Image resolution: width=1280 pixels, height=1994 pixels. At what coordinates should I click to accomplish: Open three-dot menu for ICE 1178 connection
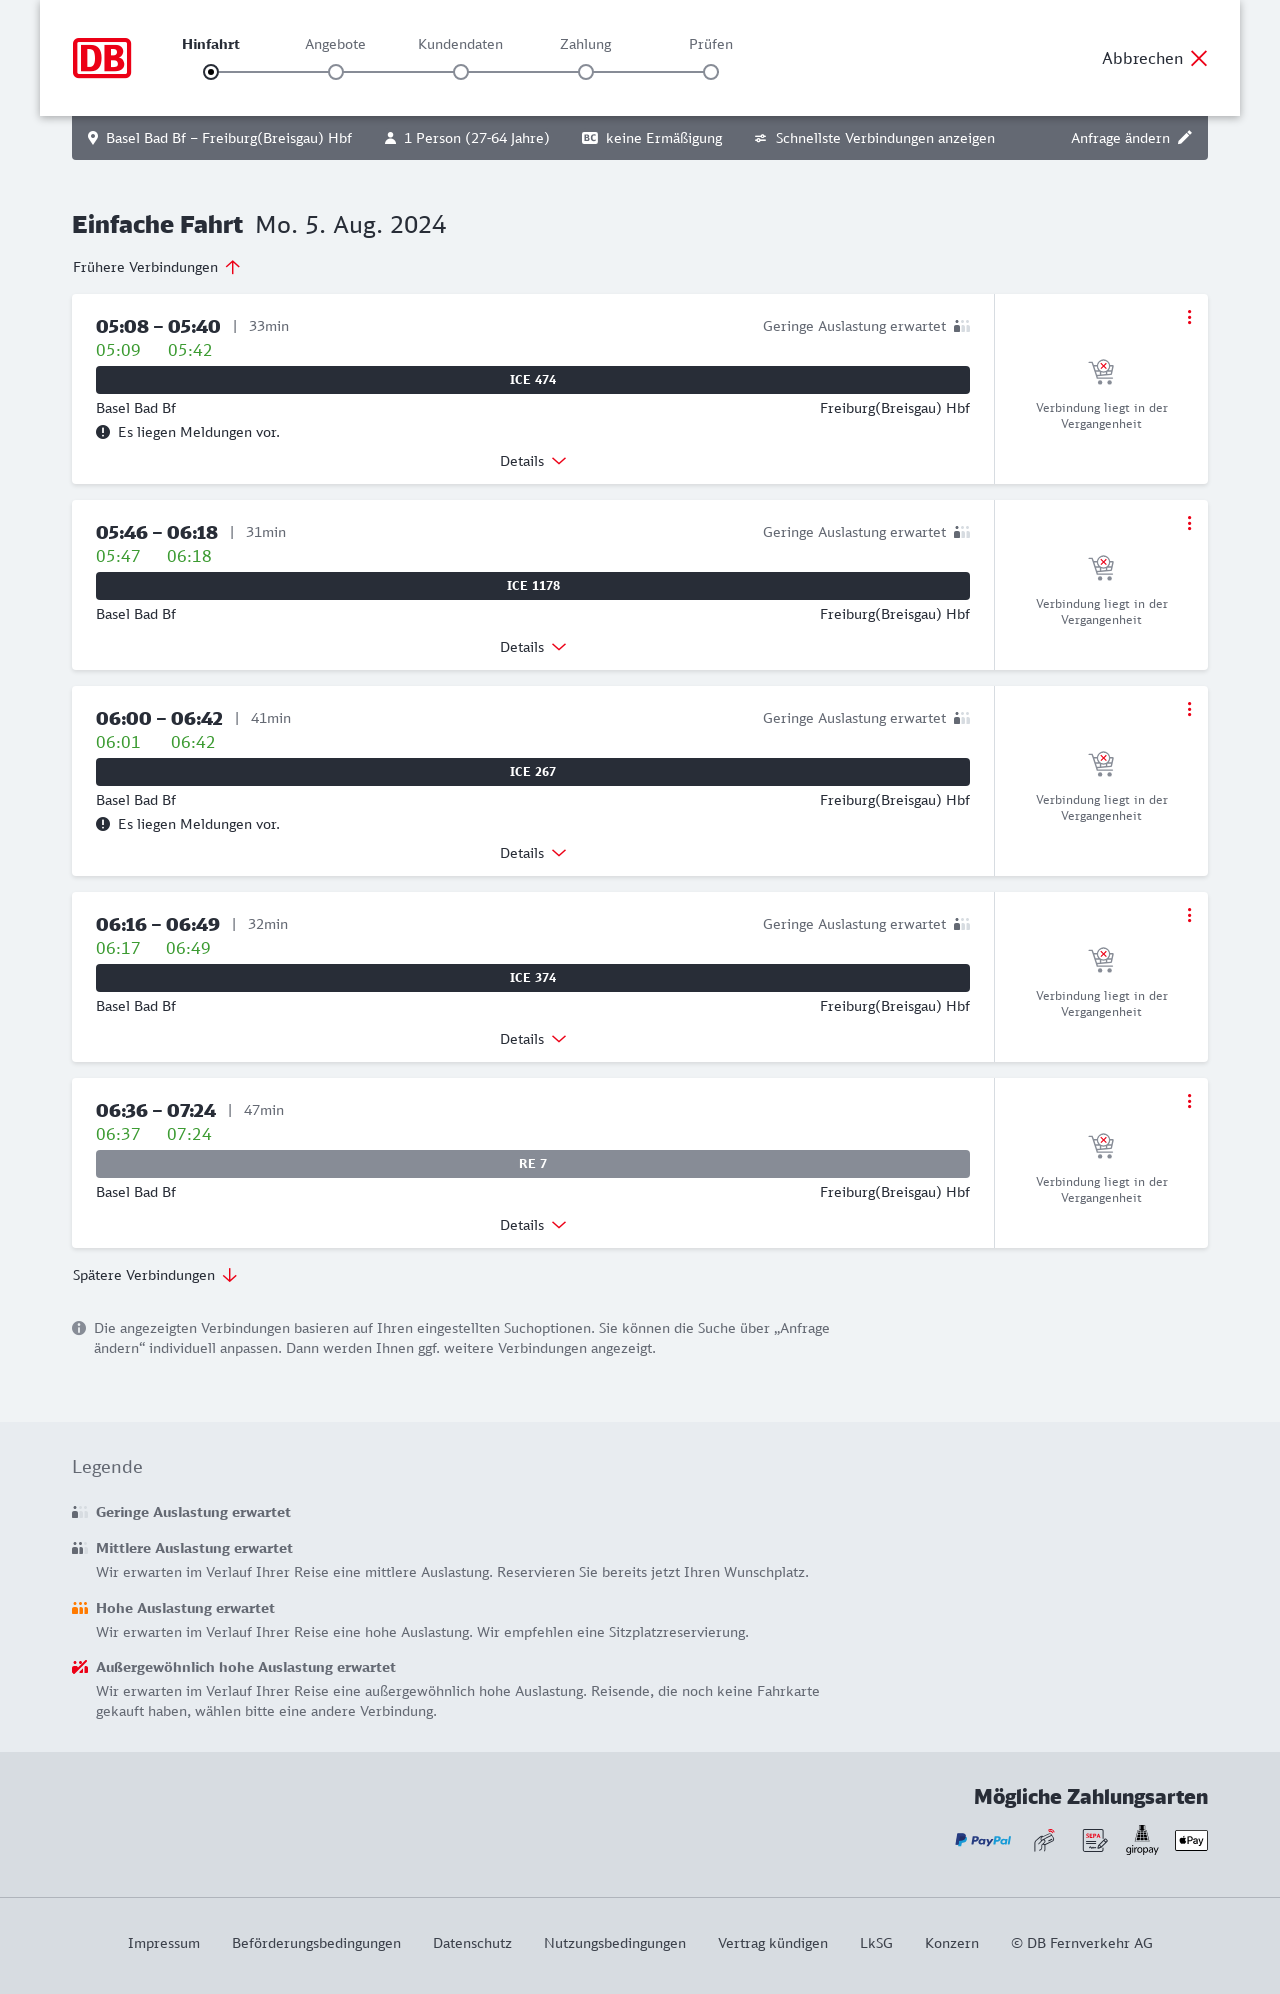click(x=1189, y=523)
